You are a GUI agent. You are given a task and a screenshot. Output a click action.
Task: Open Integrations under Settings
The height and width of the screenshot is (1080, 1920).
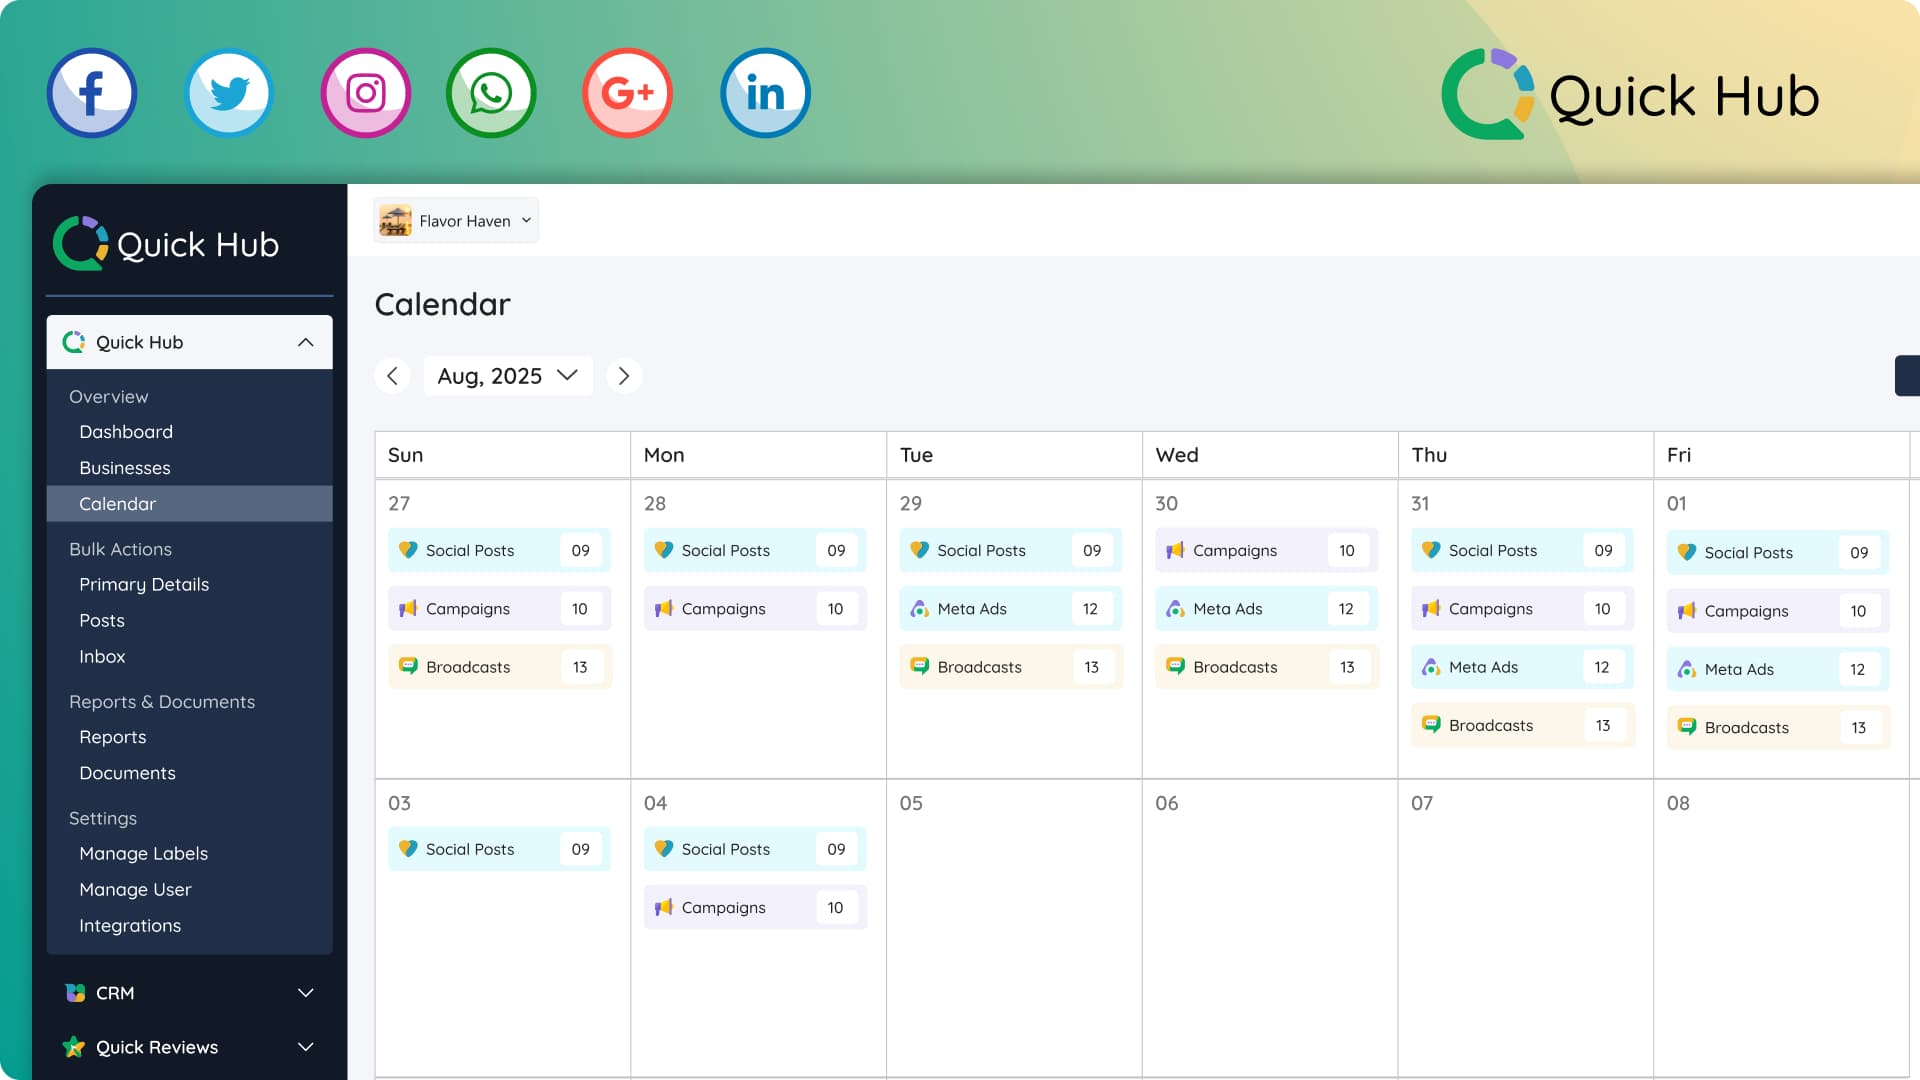click(x=130, y=925)
